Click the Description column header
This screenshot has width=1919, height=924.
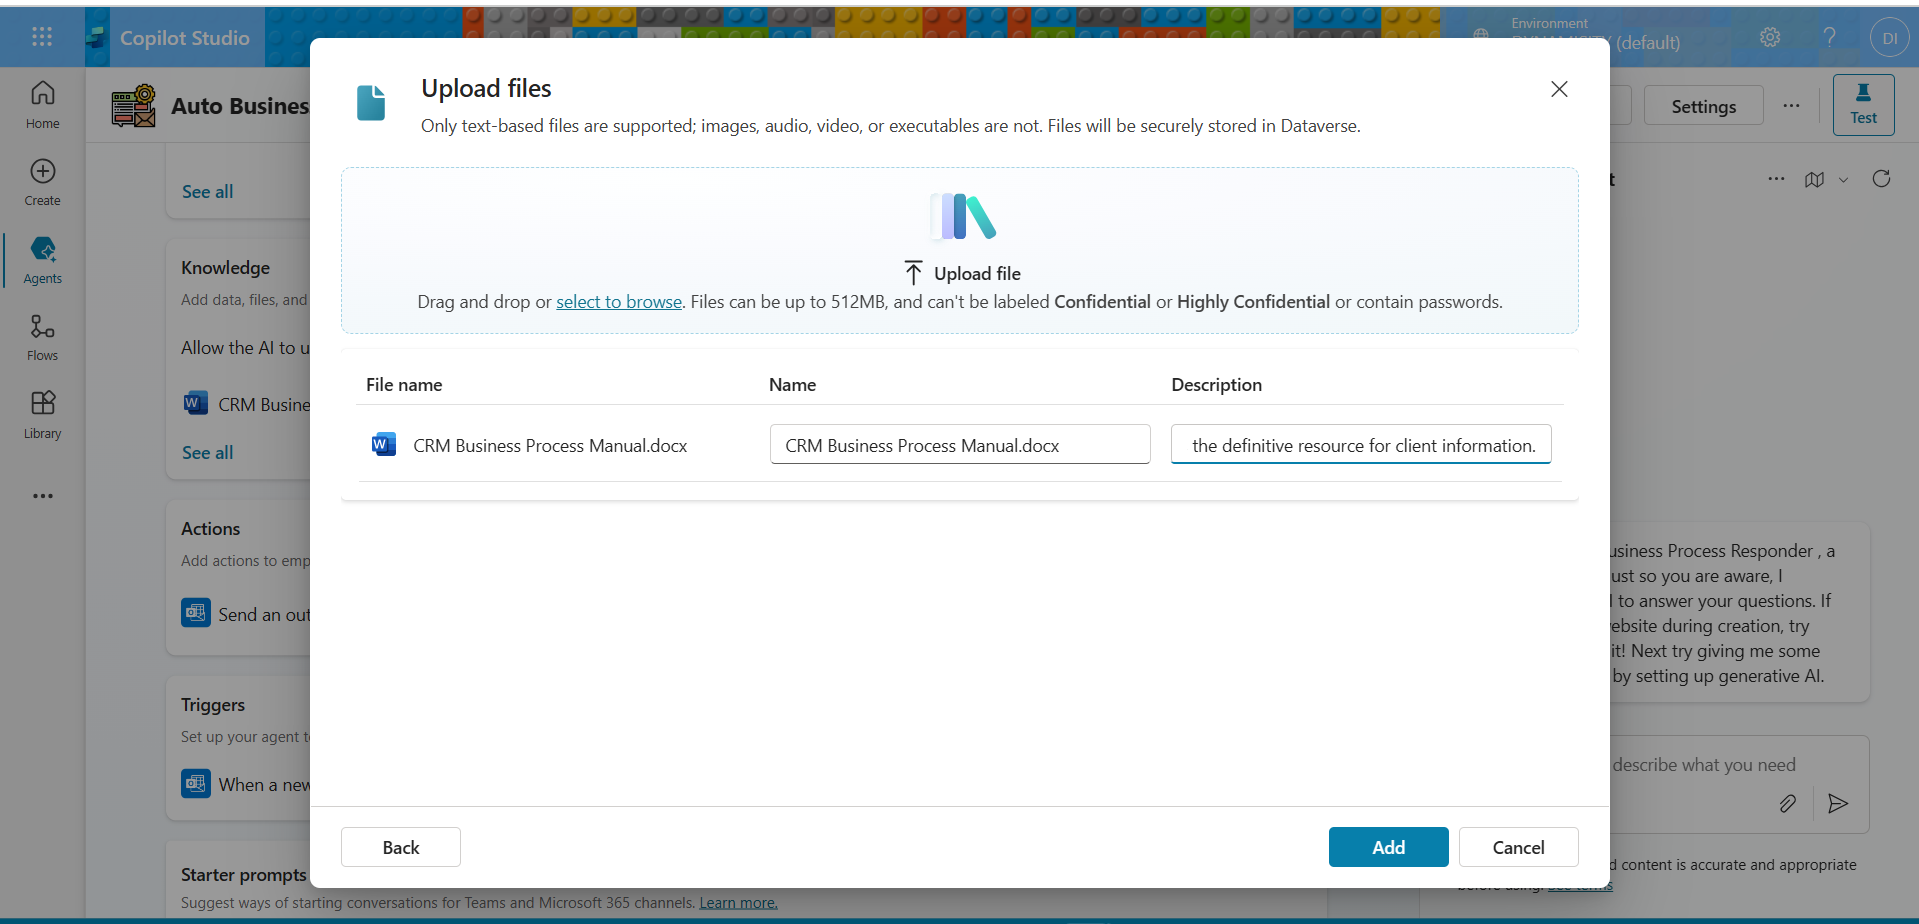click(1216, 385)
